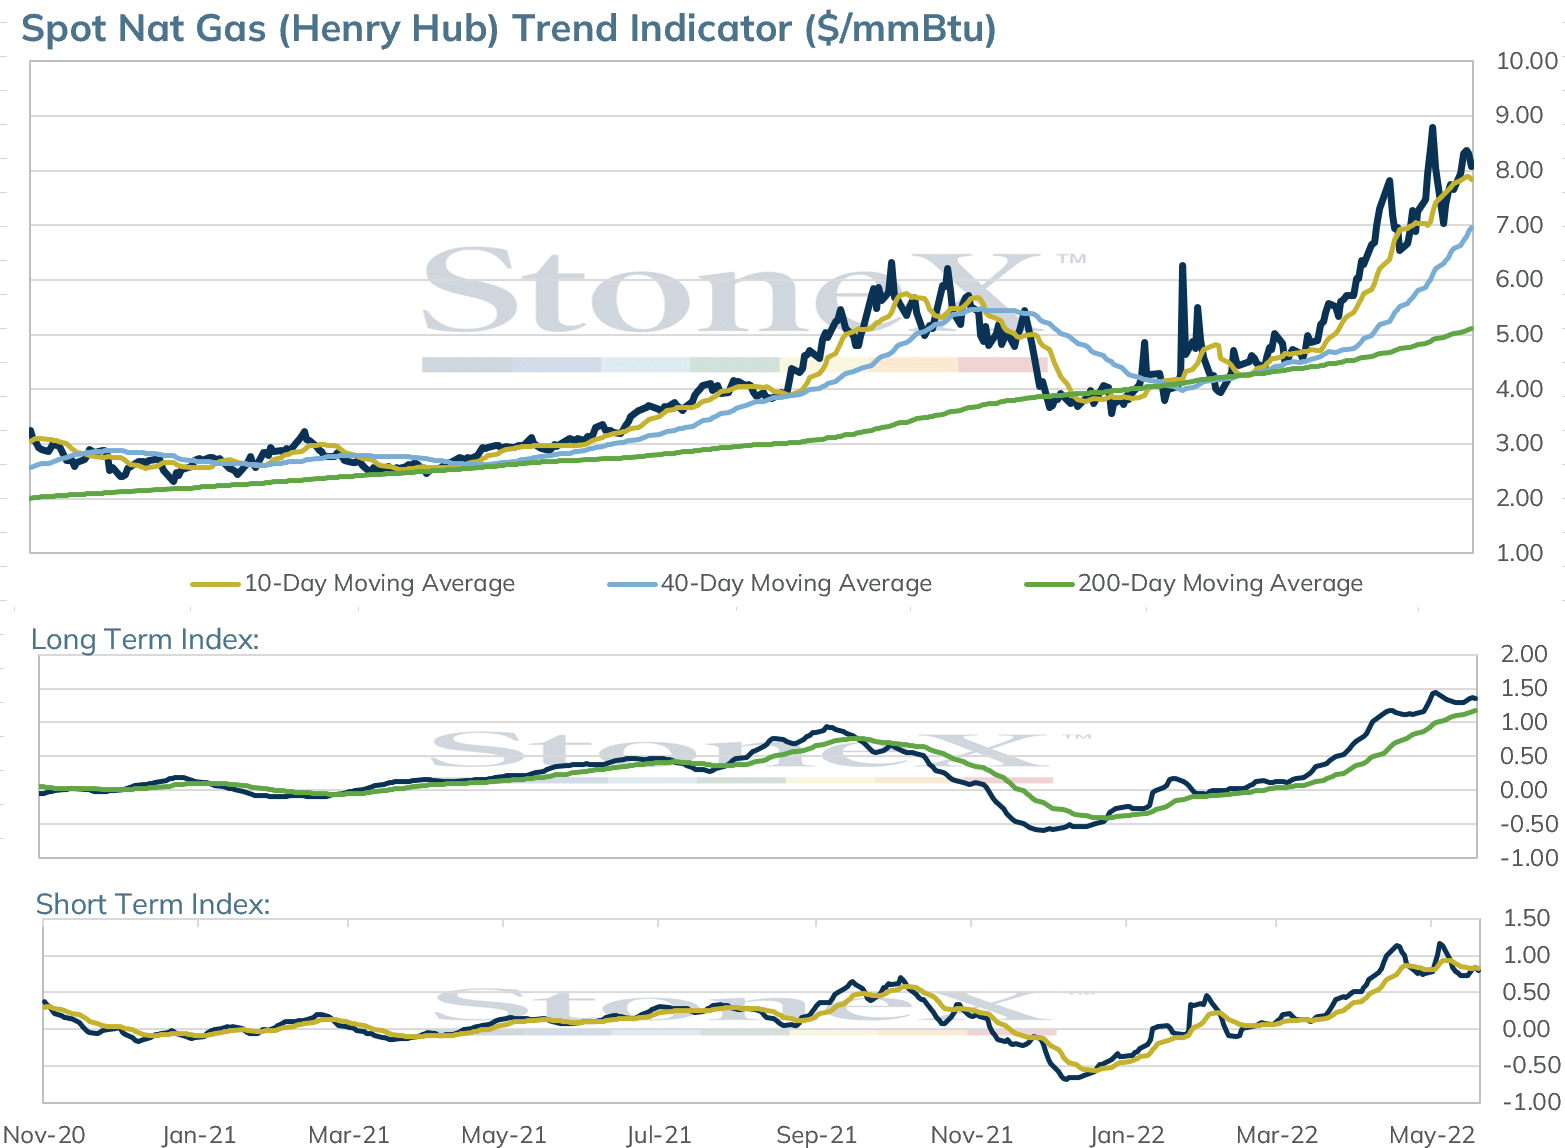The image size is (1565, 1148).
Task: Click the Sep-21 x-axis date label
Action: click(x=817, y=1135)
